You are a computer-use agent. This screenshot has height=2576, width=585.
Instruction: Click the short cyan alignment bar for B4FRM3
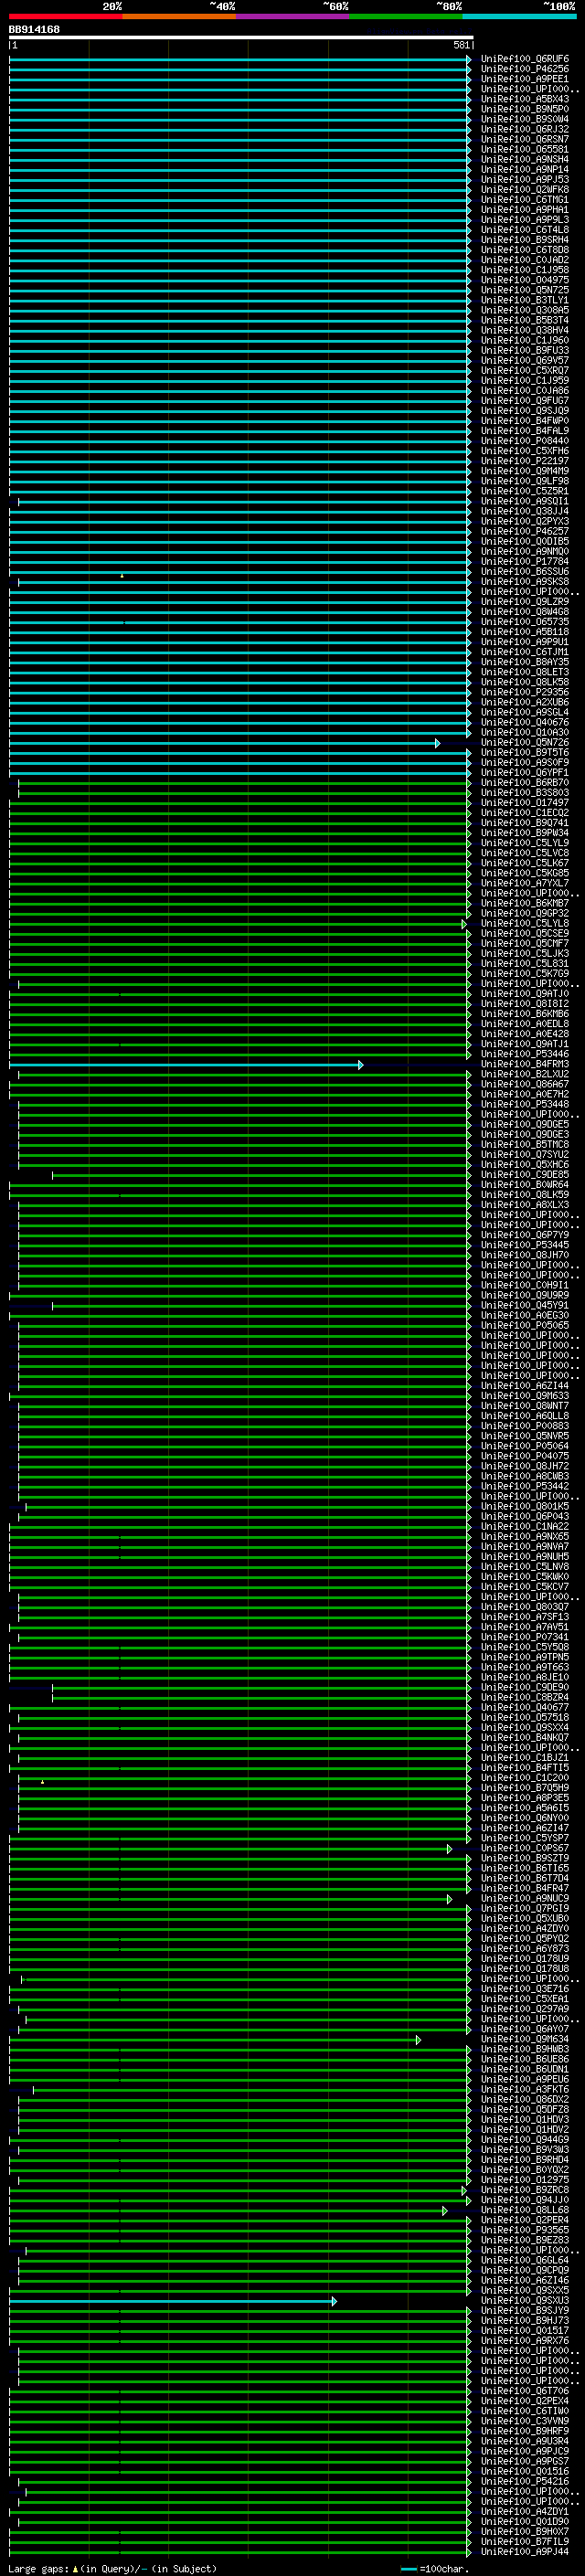(186, 1064)
